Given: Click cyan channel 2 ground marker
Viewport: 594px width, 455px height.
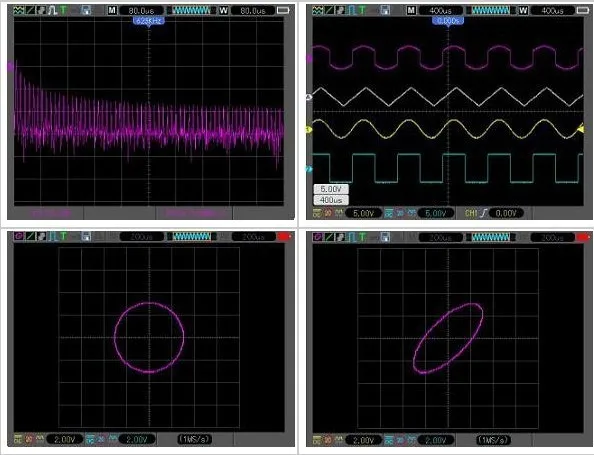Looking at the screenshot, I should coord(309,169).
